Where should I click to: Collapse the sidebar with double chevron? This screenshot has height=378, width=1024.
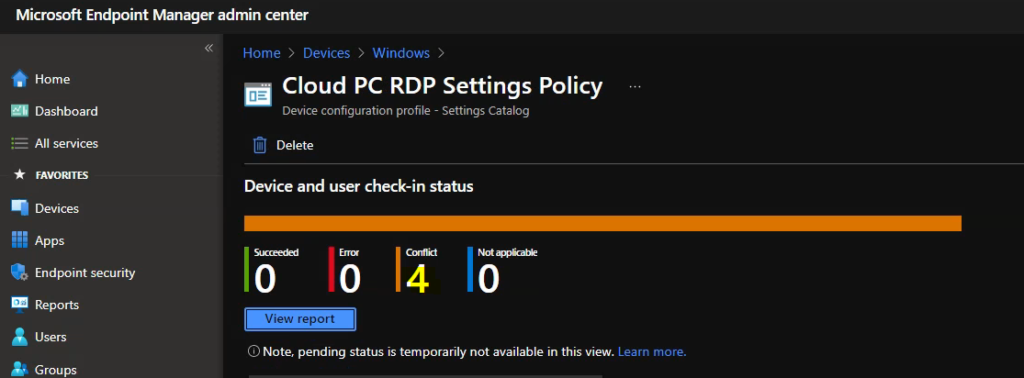coord(209,48)
